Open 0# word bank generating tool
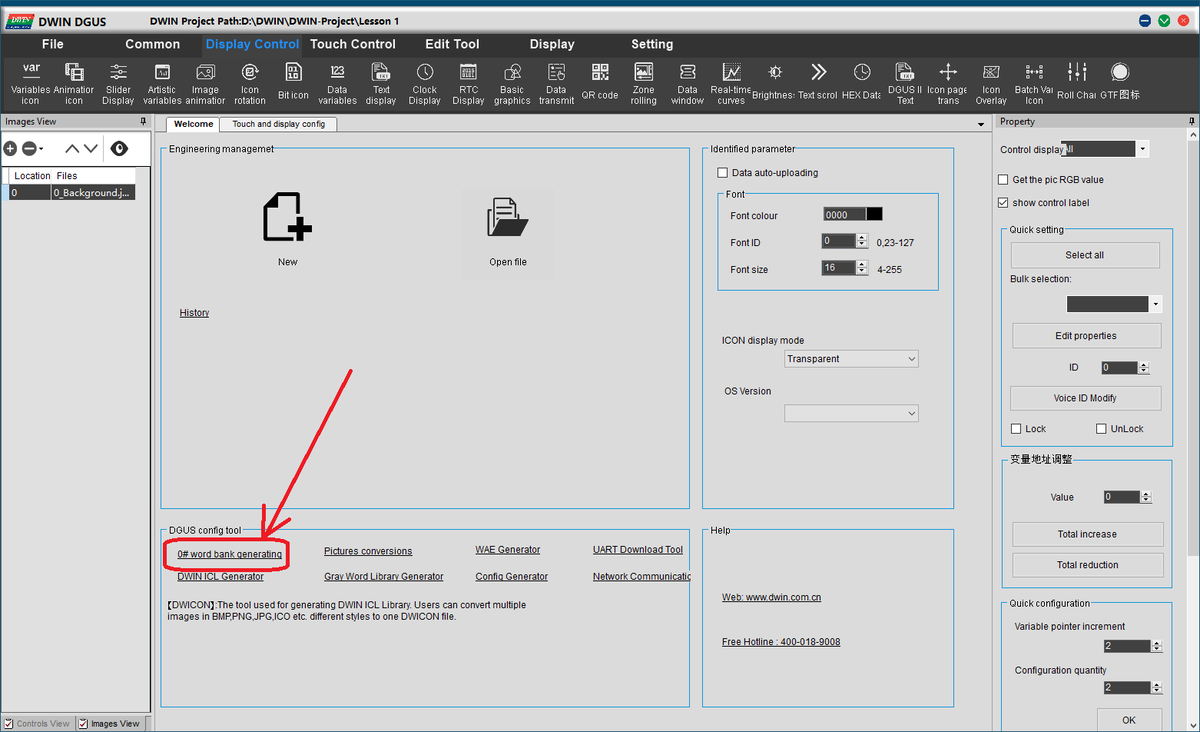1200x732 pixels. coord(230,554)
